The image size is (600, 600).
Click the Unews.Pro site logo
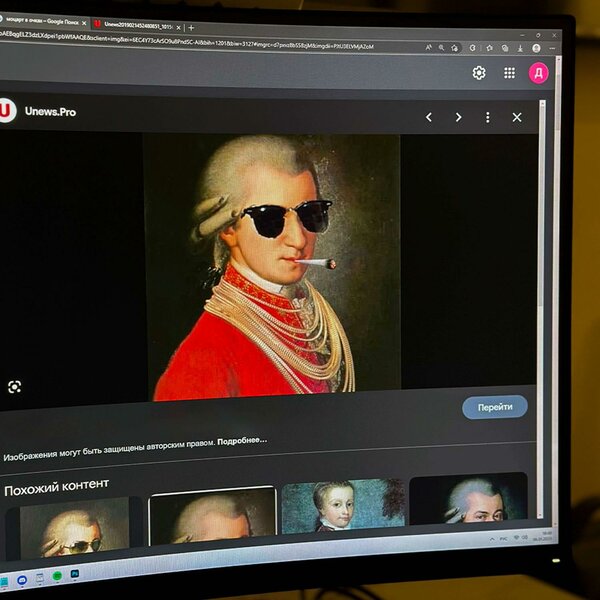pos(8,110)
